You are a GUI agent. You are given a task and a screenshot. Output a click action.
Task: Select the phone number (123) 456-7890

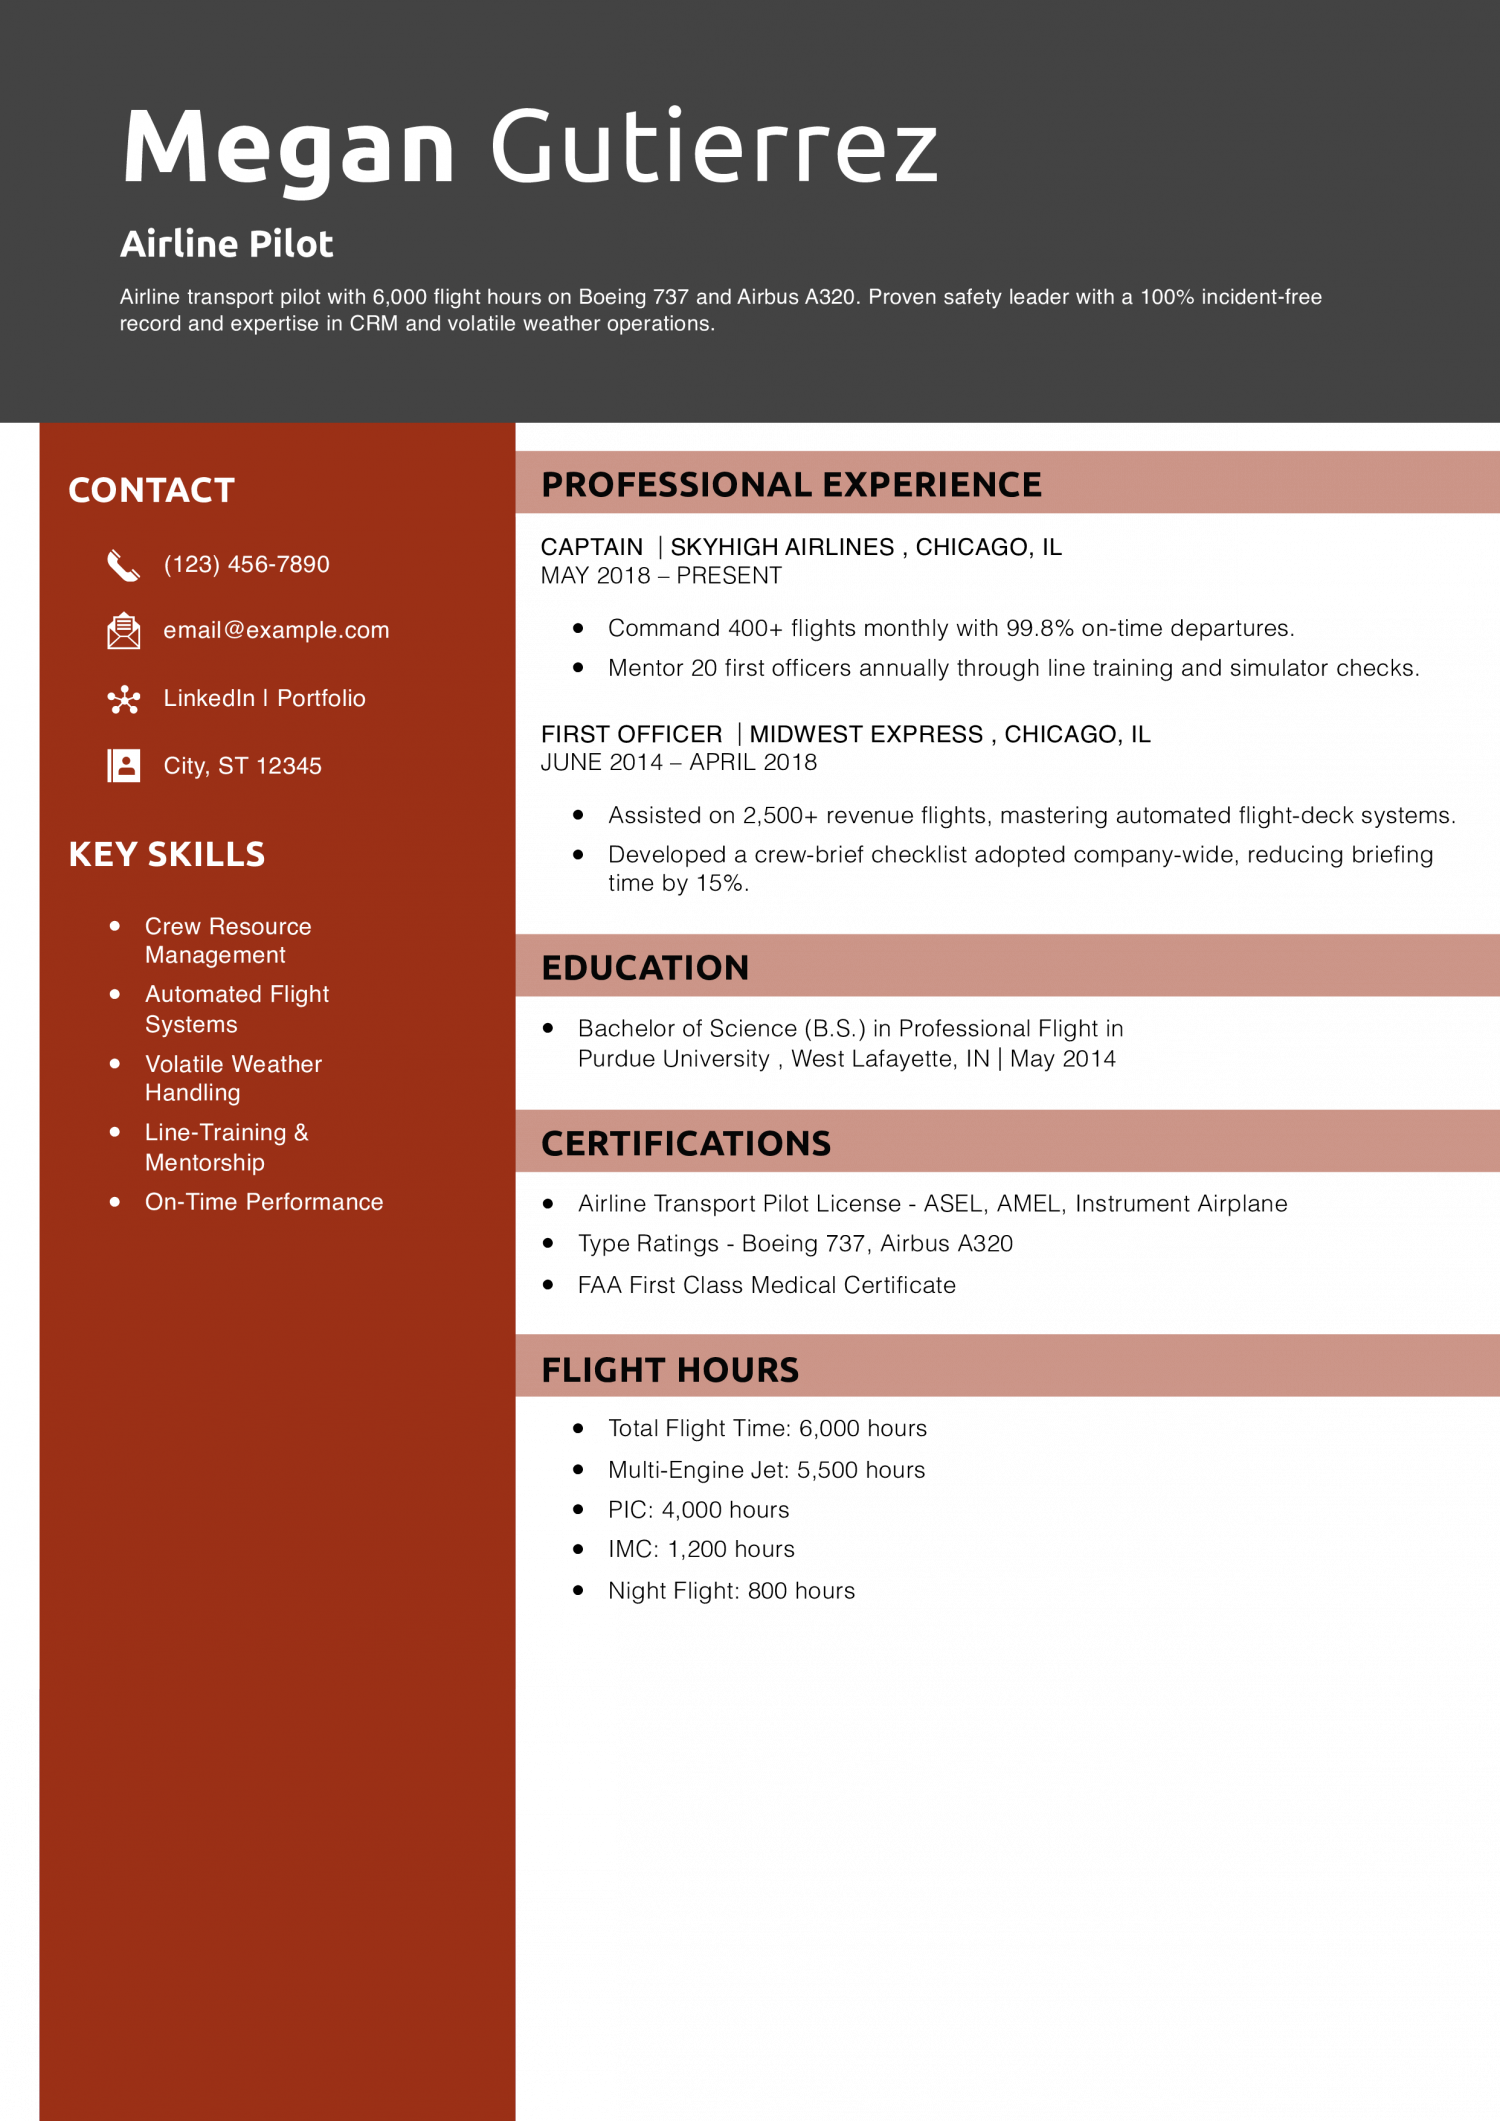point(246,565)
